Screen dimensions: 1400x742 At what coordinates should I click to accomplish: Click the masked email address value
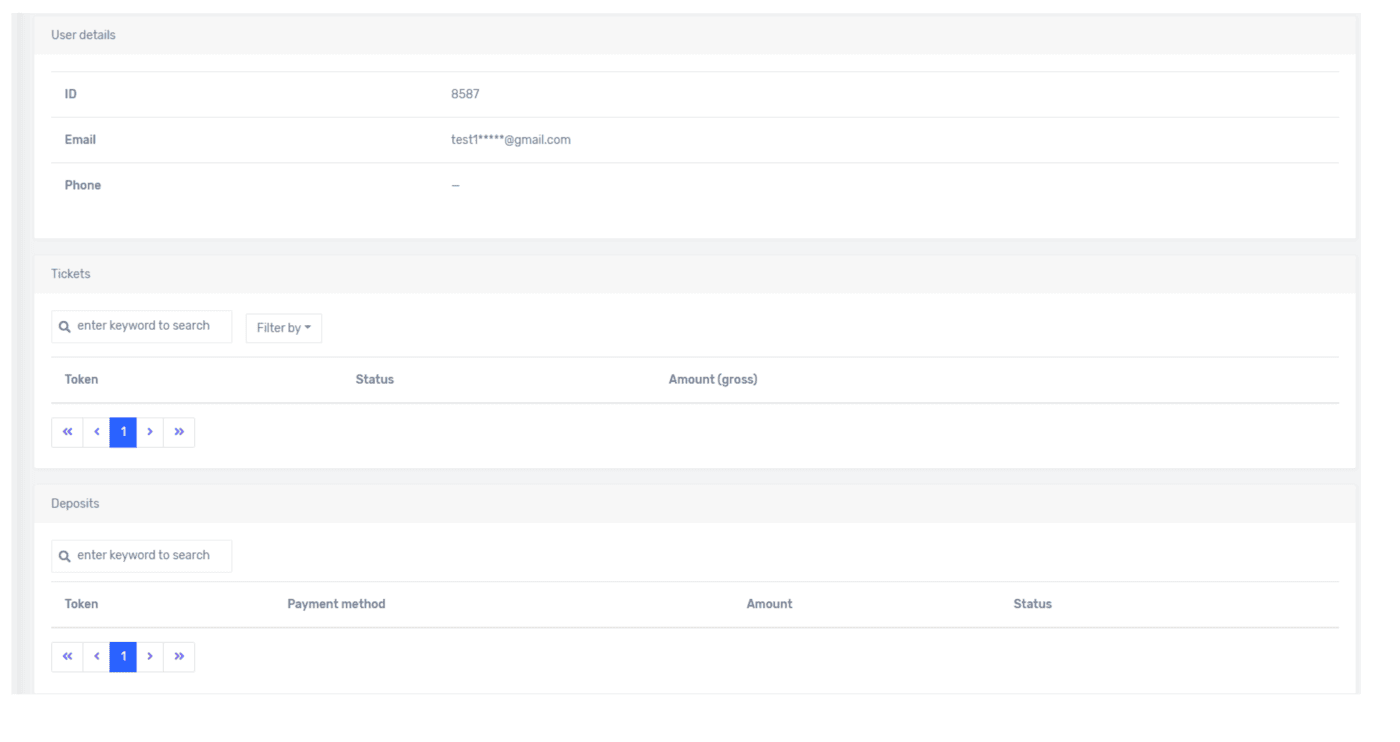click(510, 140)
